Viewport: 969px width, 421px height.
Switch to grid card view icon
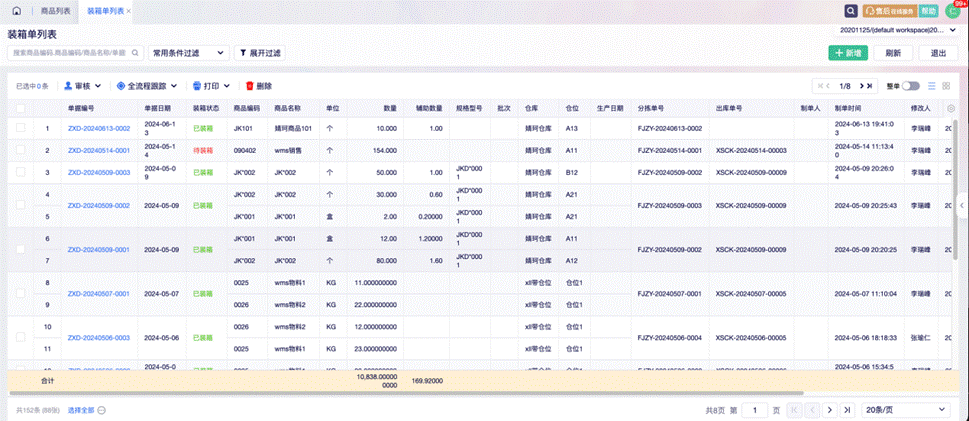(946, 86)
